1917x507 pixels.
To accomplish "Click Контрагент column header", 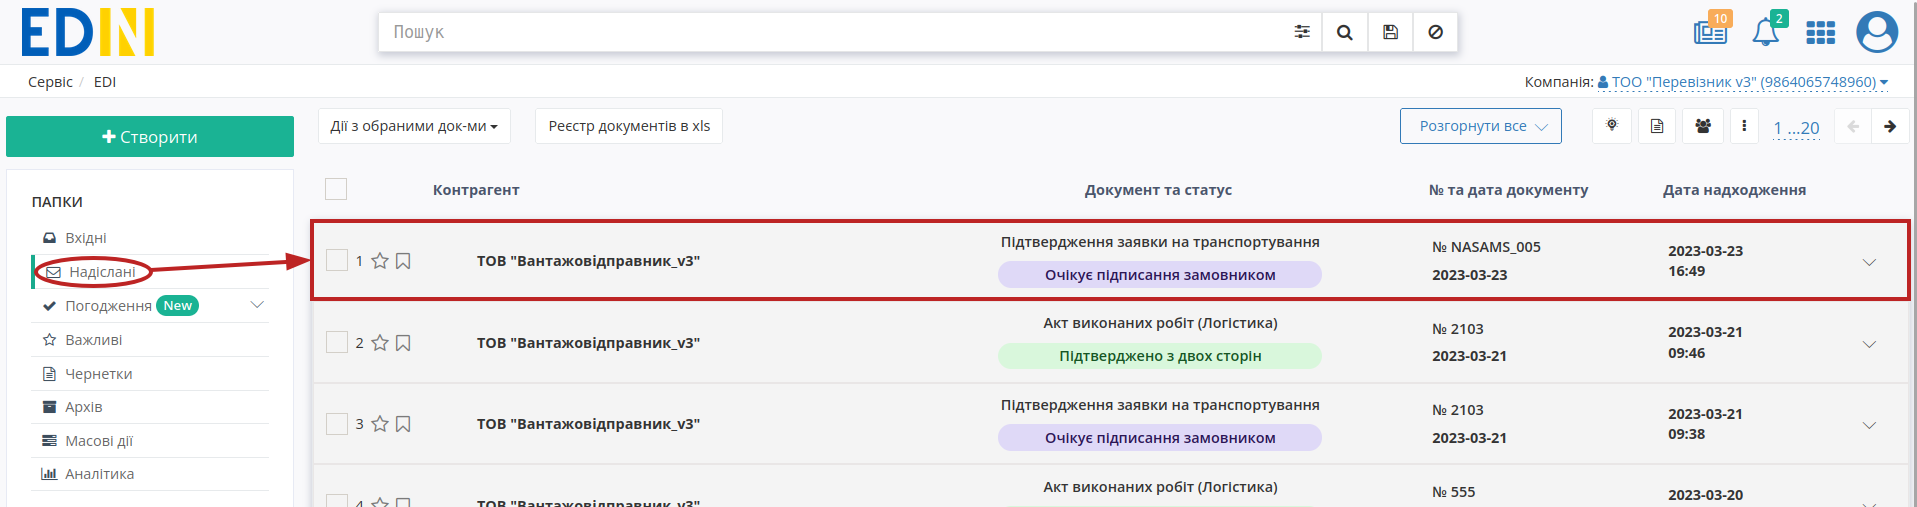I will click(x=476, y=190).
